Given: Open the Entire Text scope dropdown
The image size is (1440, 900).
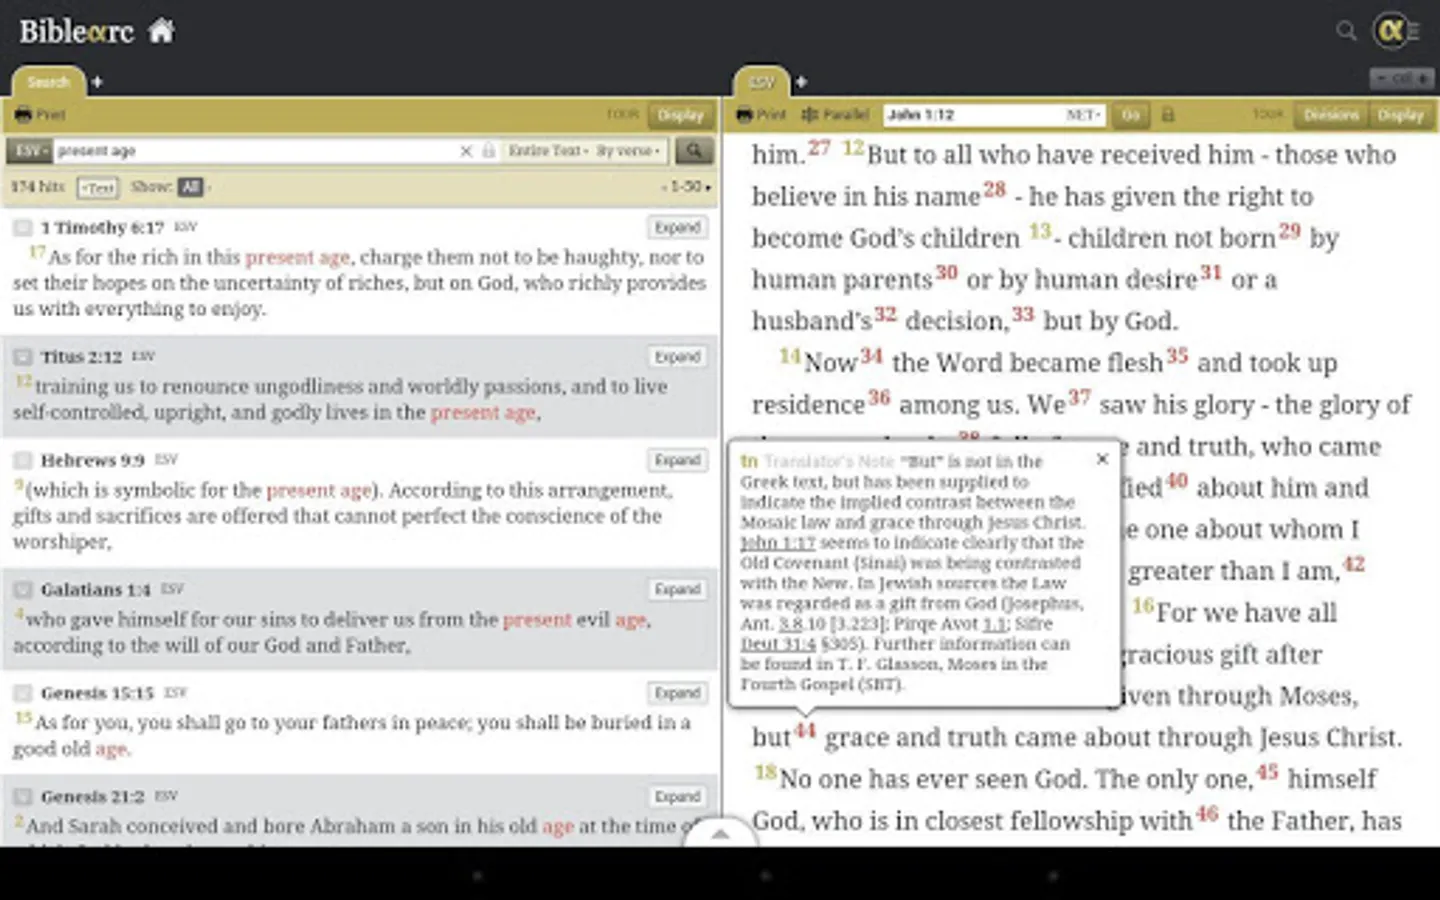Looking at the screenshot, I should (548, 151).
